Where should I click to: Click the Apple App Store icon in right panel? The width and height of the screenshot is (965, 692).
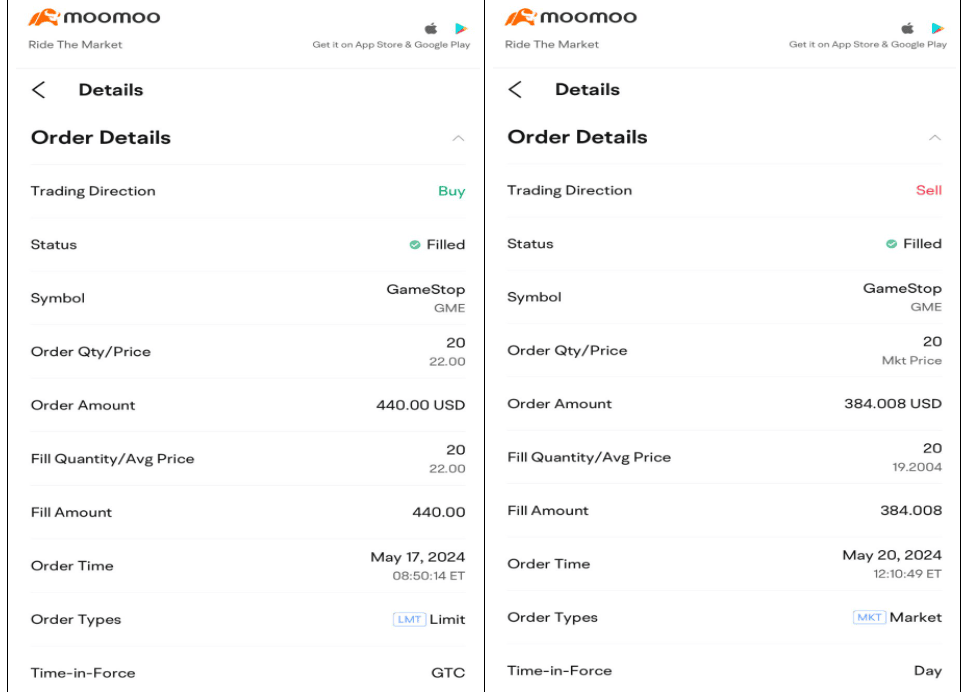[x=908, y=28]
